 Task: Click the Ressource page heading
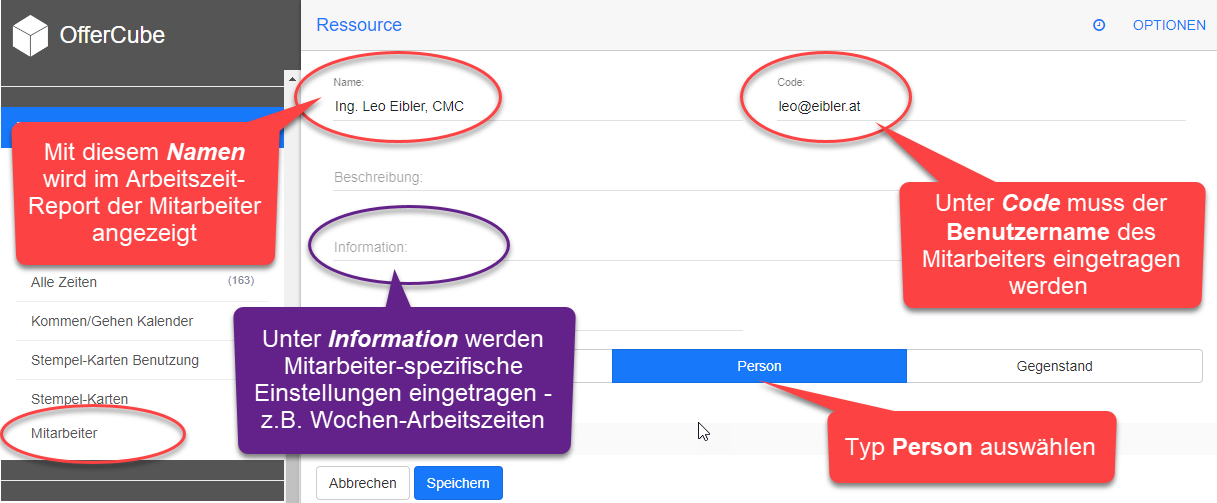tap(358, 25)
